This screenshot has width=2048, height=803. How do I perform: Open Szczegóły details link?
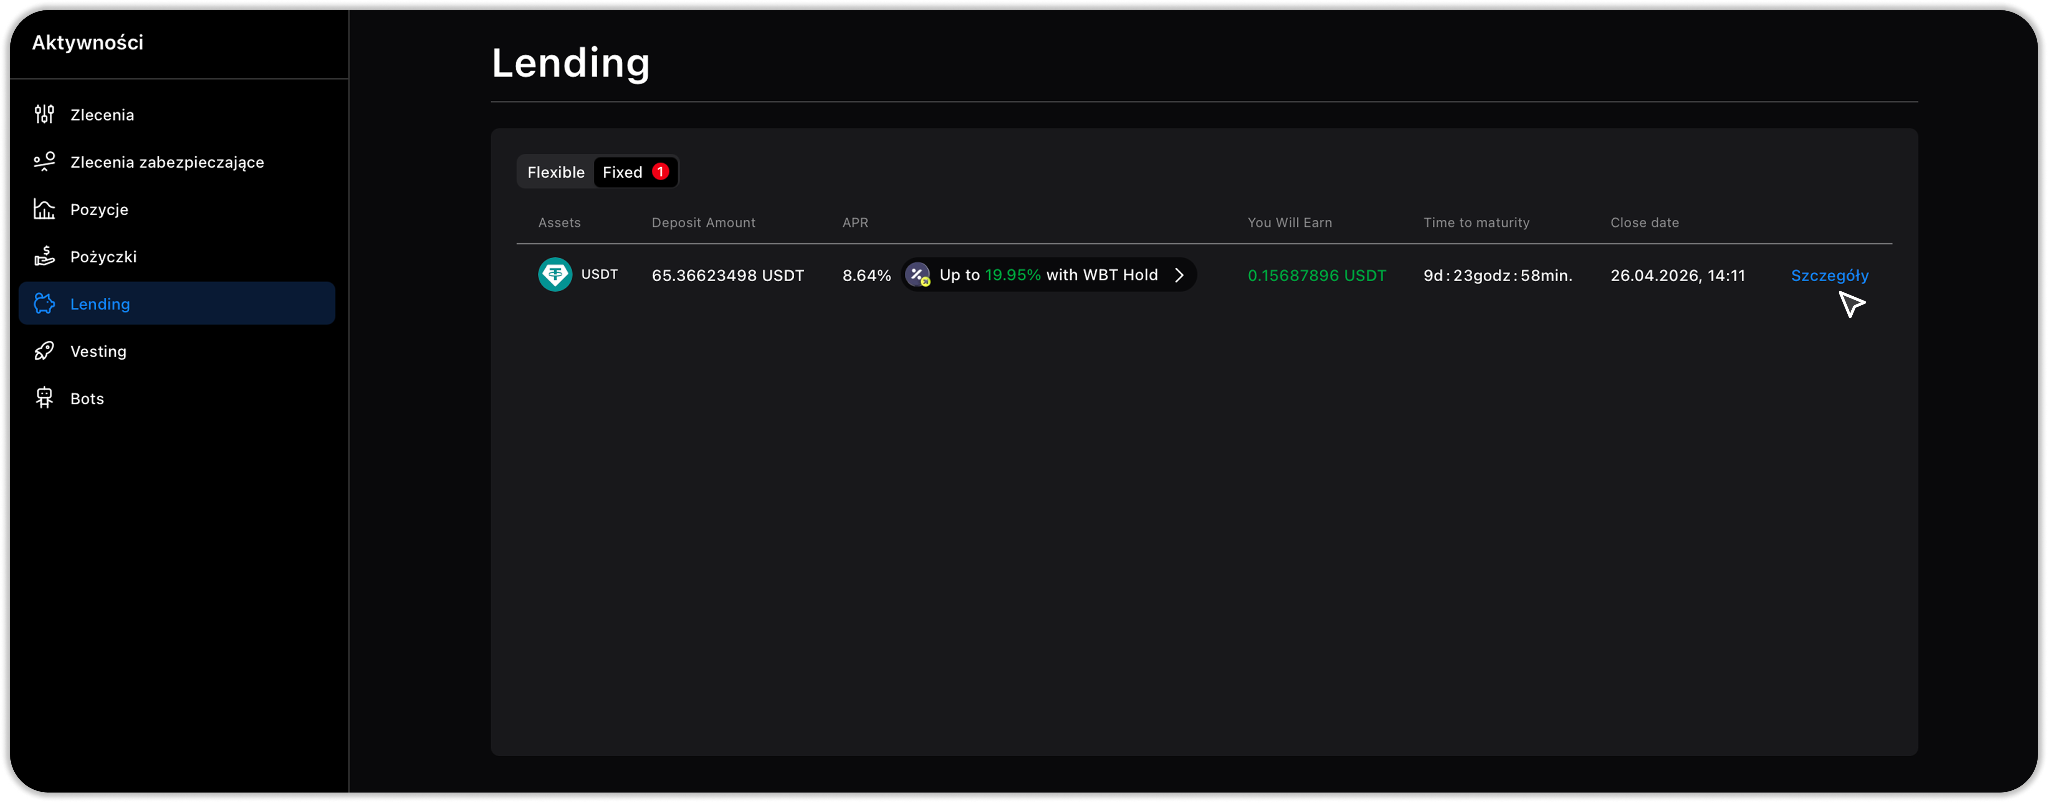coord(1829,276)
